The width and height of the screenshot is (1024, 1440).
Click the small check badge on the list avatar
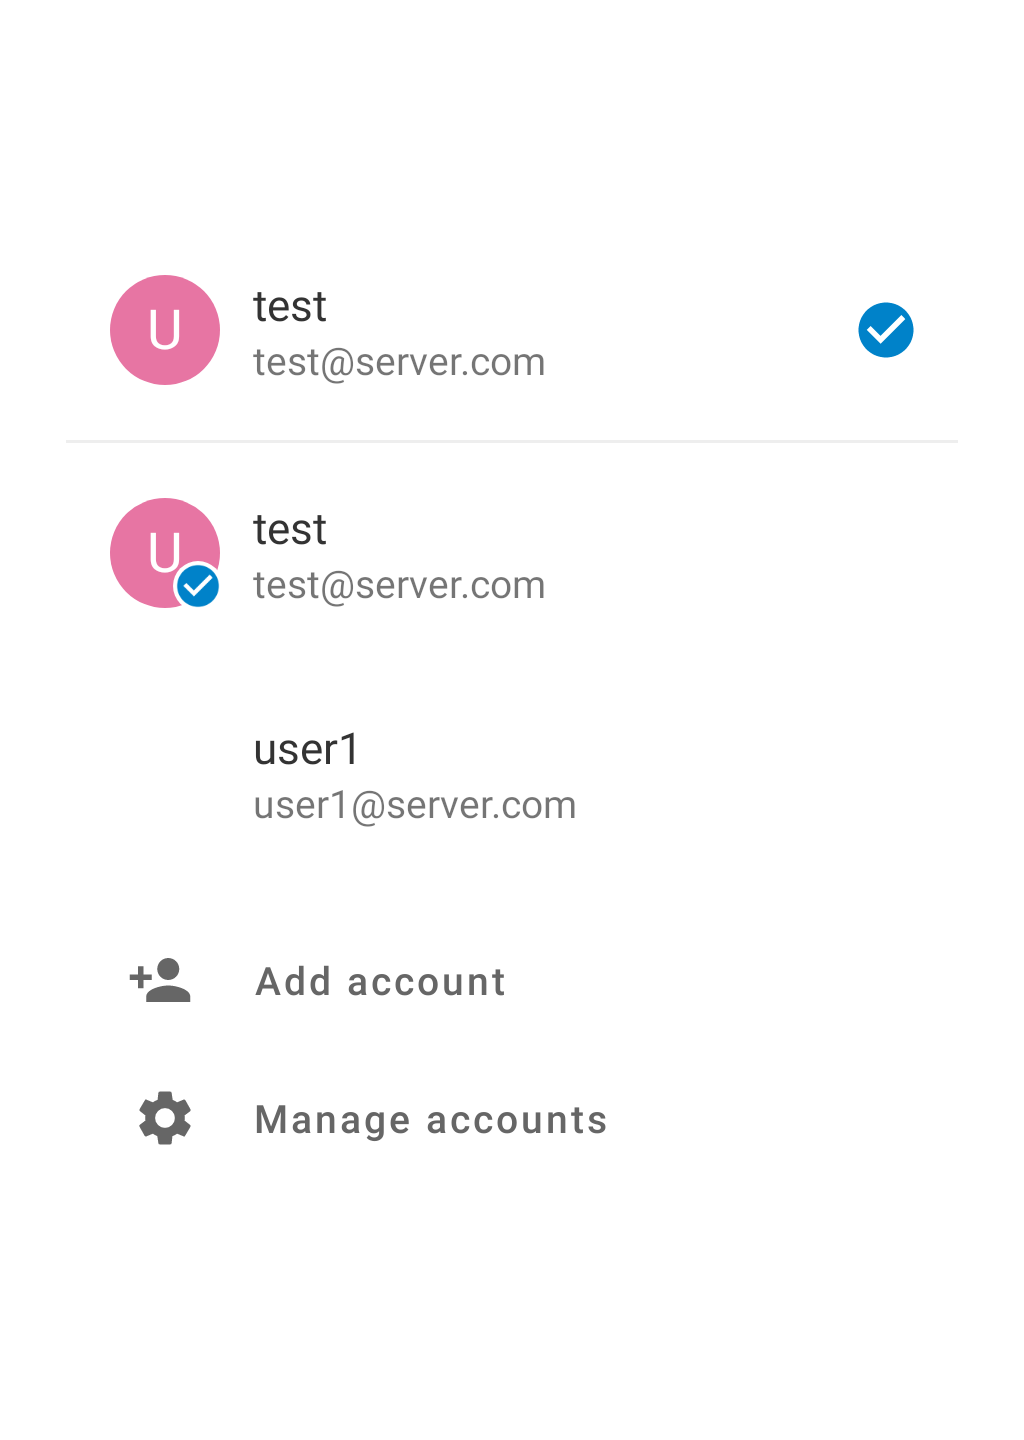pos(198,586)
